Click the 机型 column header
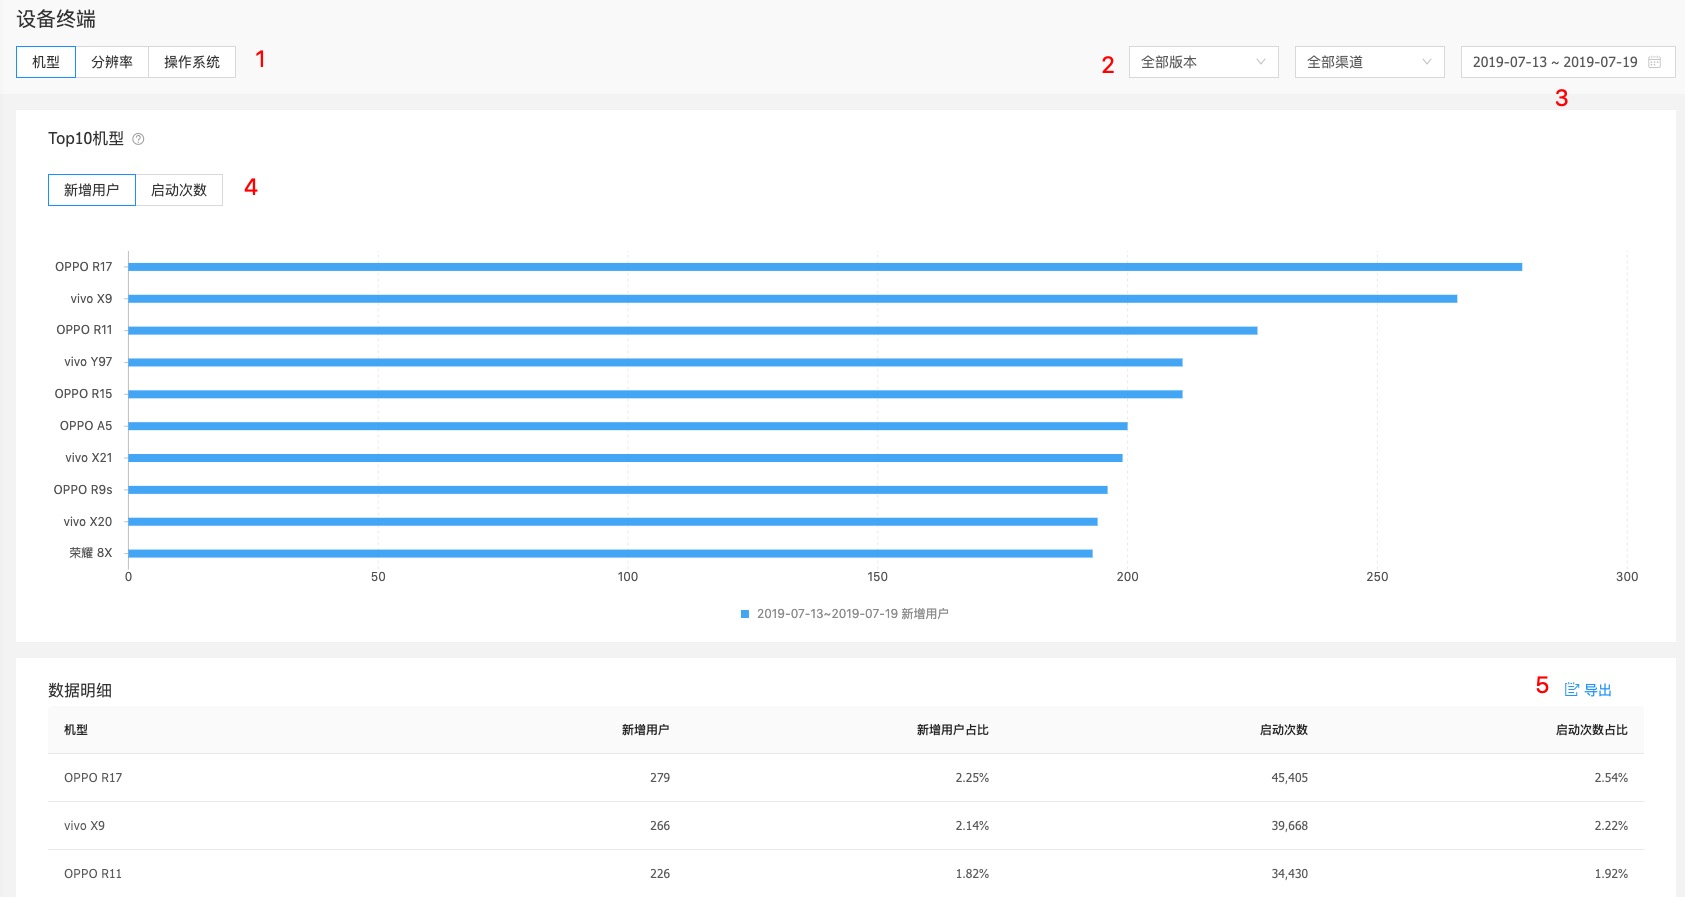 [76, 730]
